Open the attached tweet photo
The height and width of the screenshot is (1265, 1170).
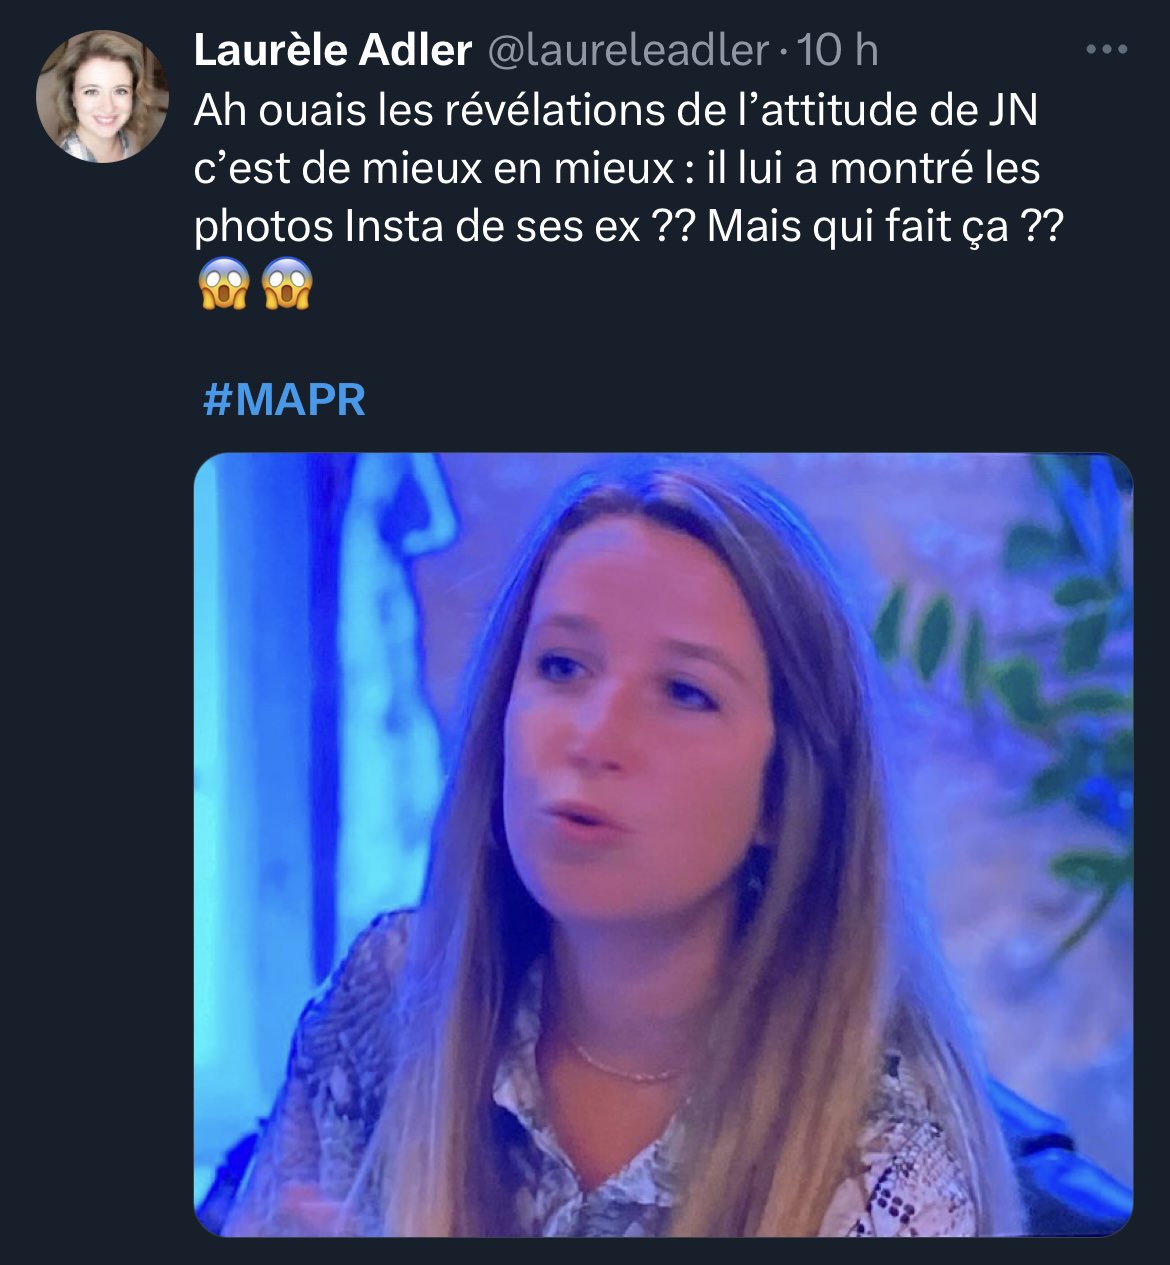[x=662, y=844]
